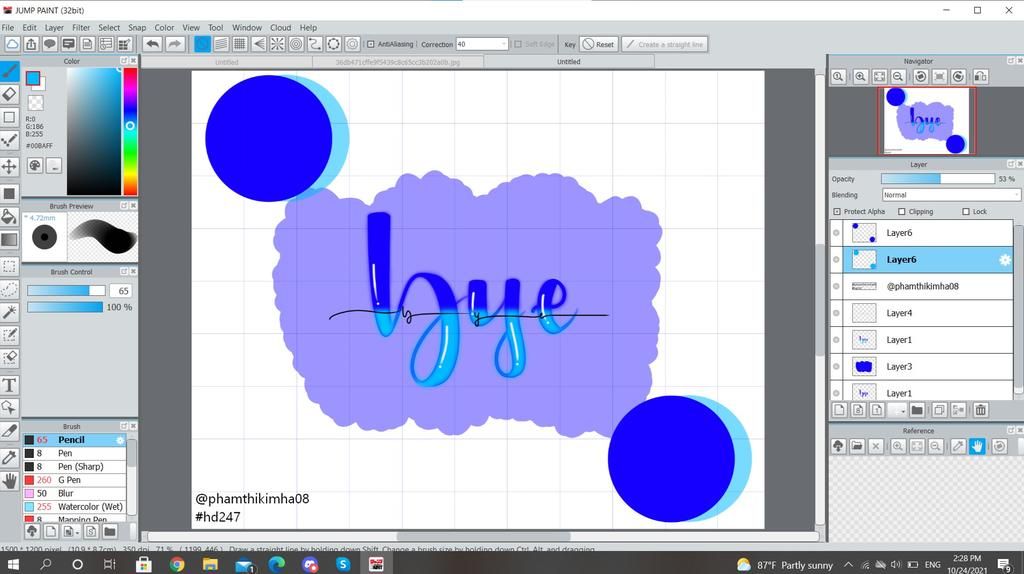This screenshot has height=574, width=1024.
Task: Toggle visibility of selected Layer6
Action: tap(836, 260)
